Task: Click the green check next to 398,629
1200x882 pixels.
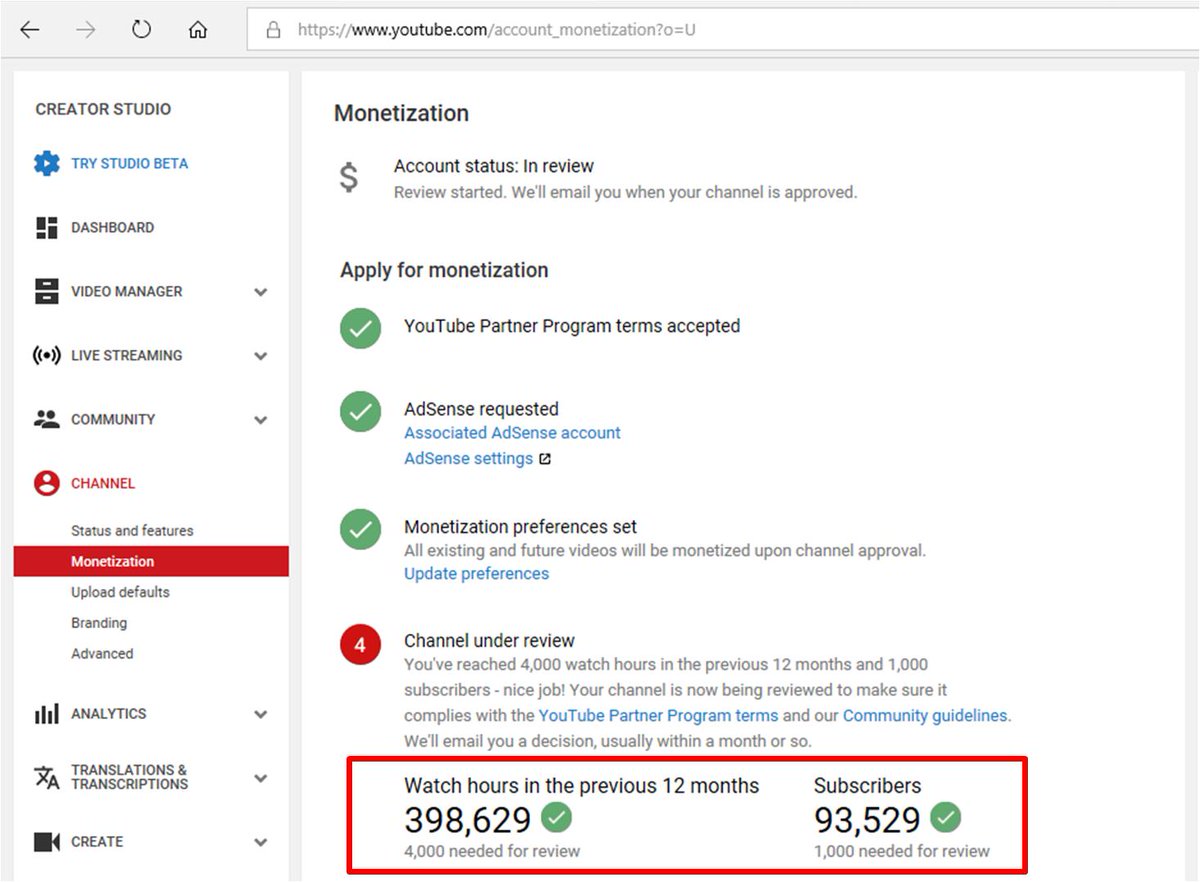Action: (557, 818)
